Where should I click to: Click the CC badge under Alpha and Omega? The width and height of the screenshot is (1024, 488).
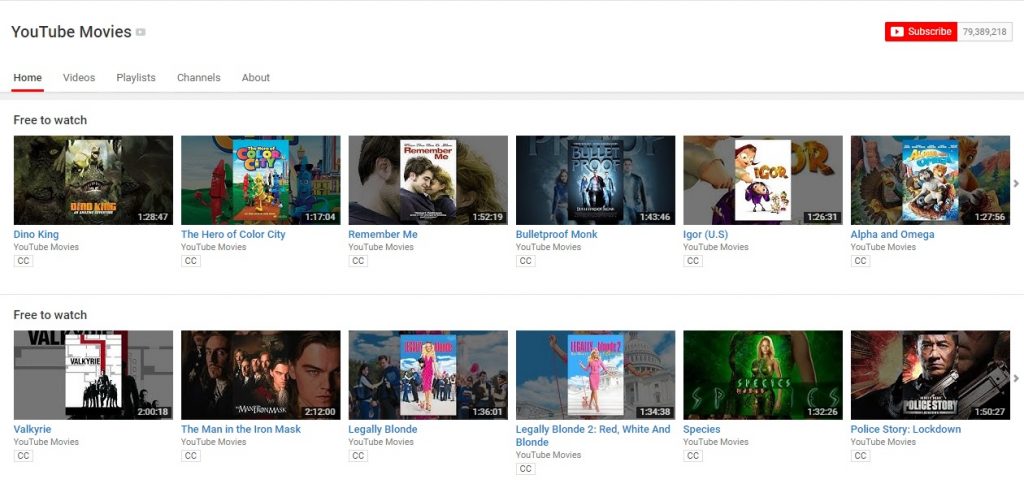860,261
